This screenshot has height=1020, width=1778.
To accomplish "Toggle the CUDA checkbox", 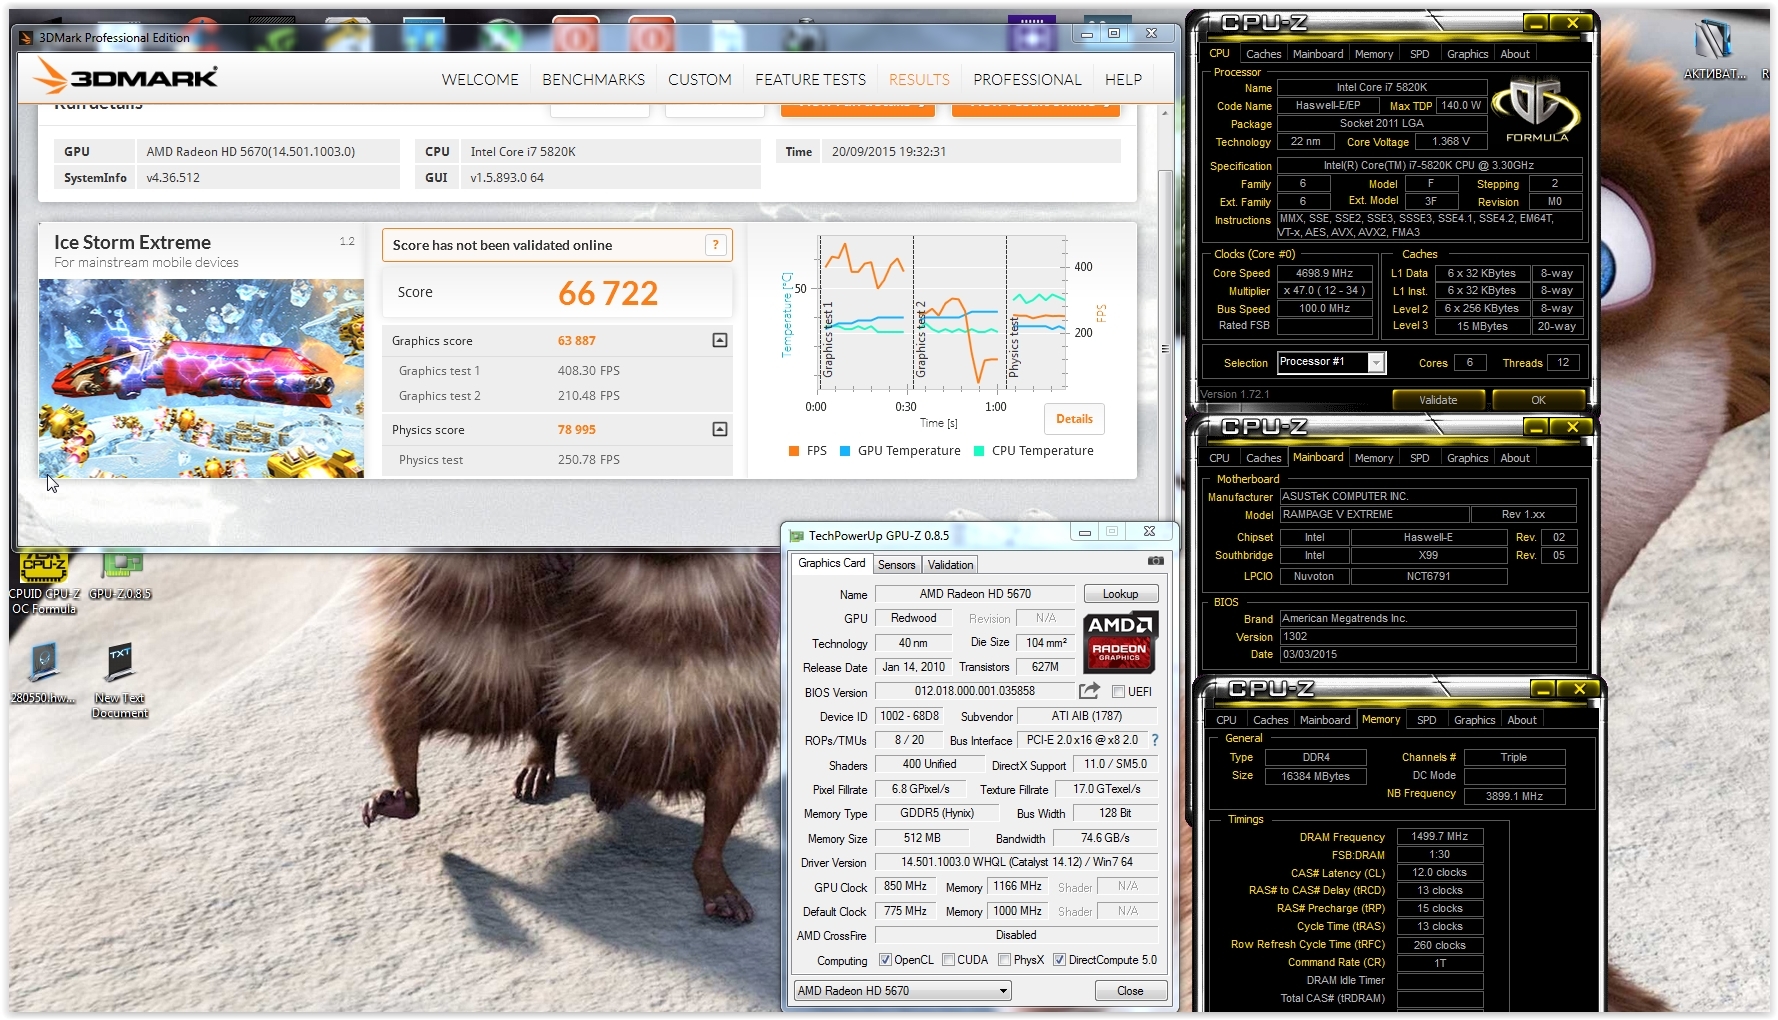I will (x=948, y=960).
